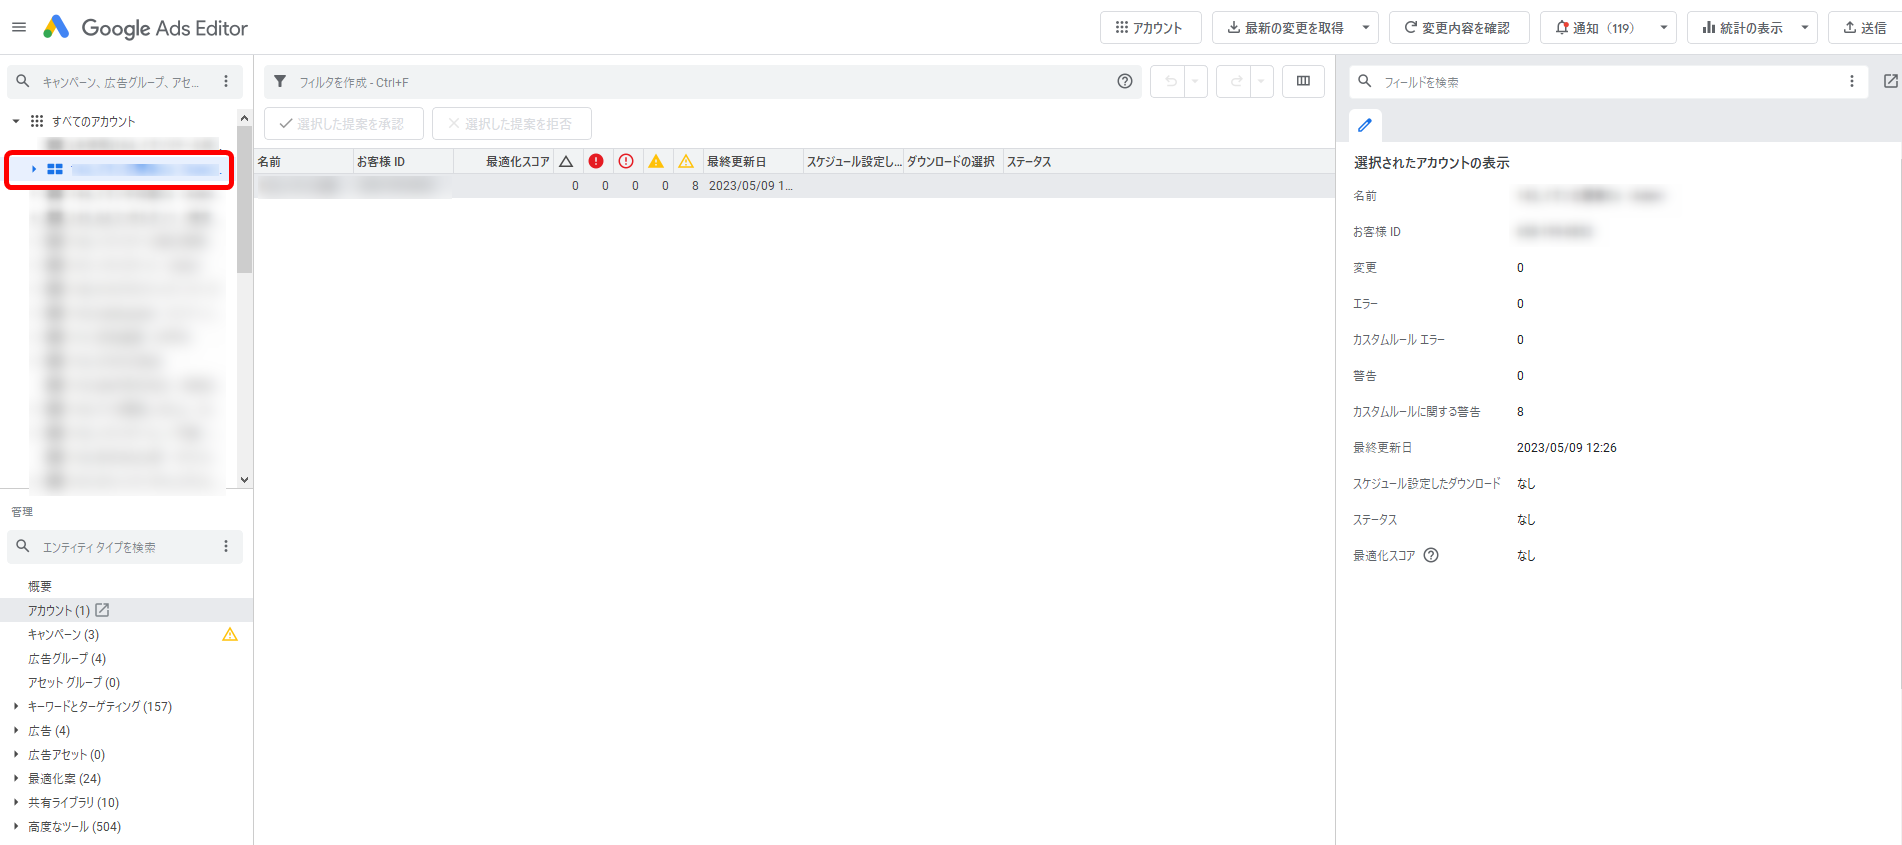Click the change triangle column header icon
This screenshot has width=1902, height=845.
566,161
